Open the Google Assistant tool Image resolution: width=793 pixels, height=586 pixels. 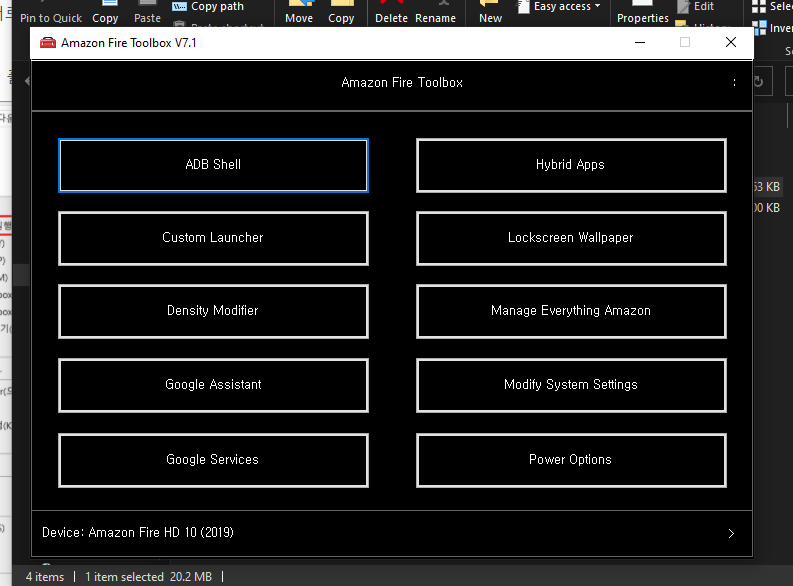[213, 385]
